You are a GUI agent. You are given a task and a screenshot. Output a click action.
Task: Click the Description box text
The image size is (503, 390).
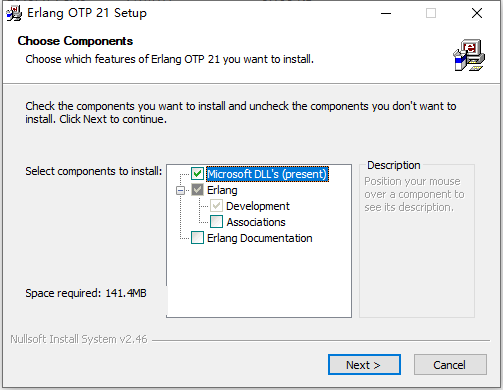(414, 194)
